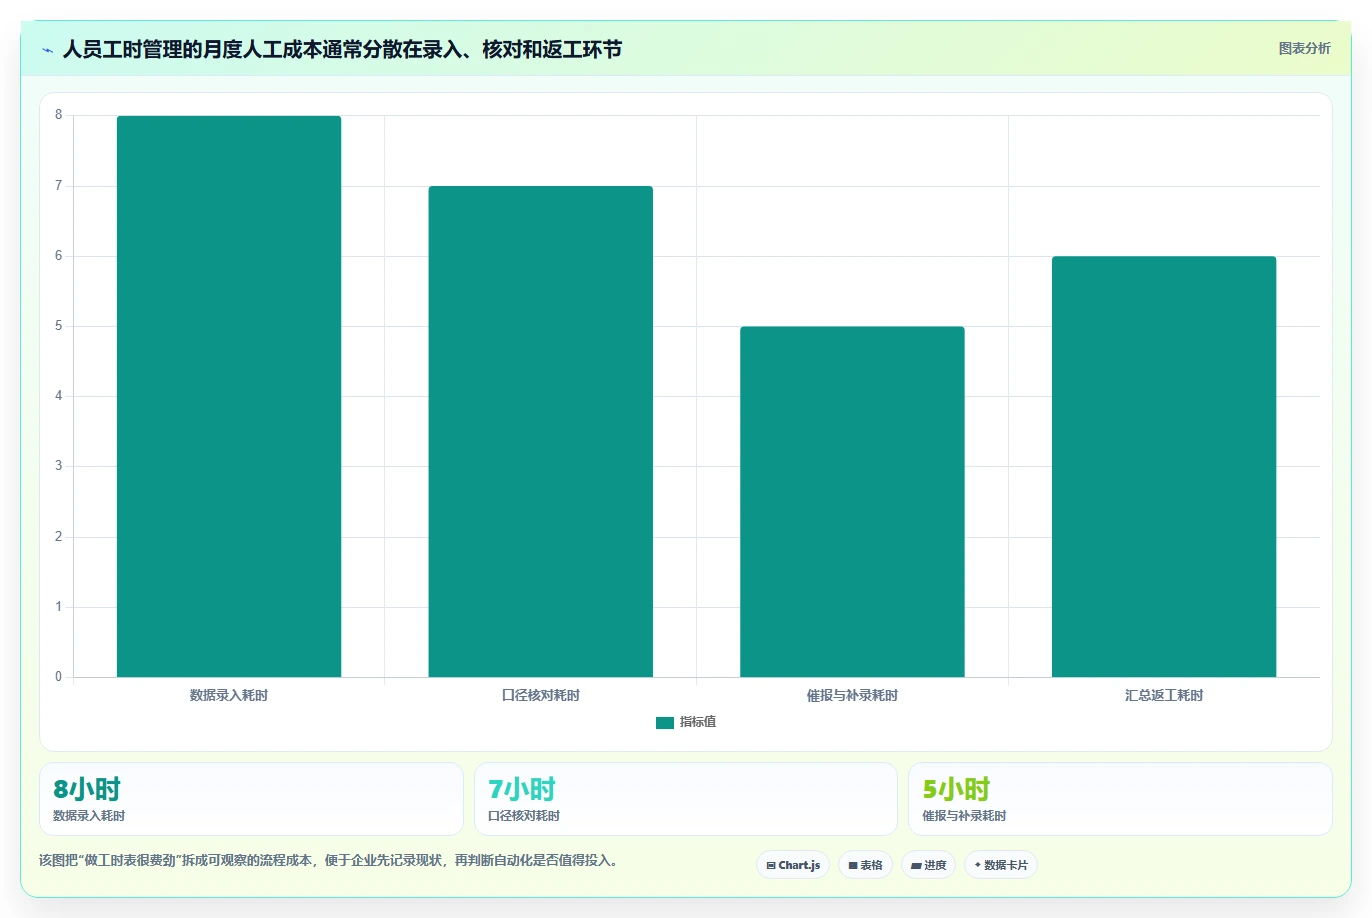The image size is (1372, 918).
Task: Click the 口径核对耗时 caption in the second card
Action: [524, 816]
